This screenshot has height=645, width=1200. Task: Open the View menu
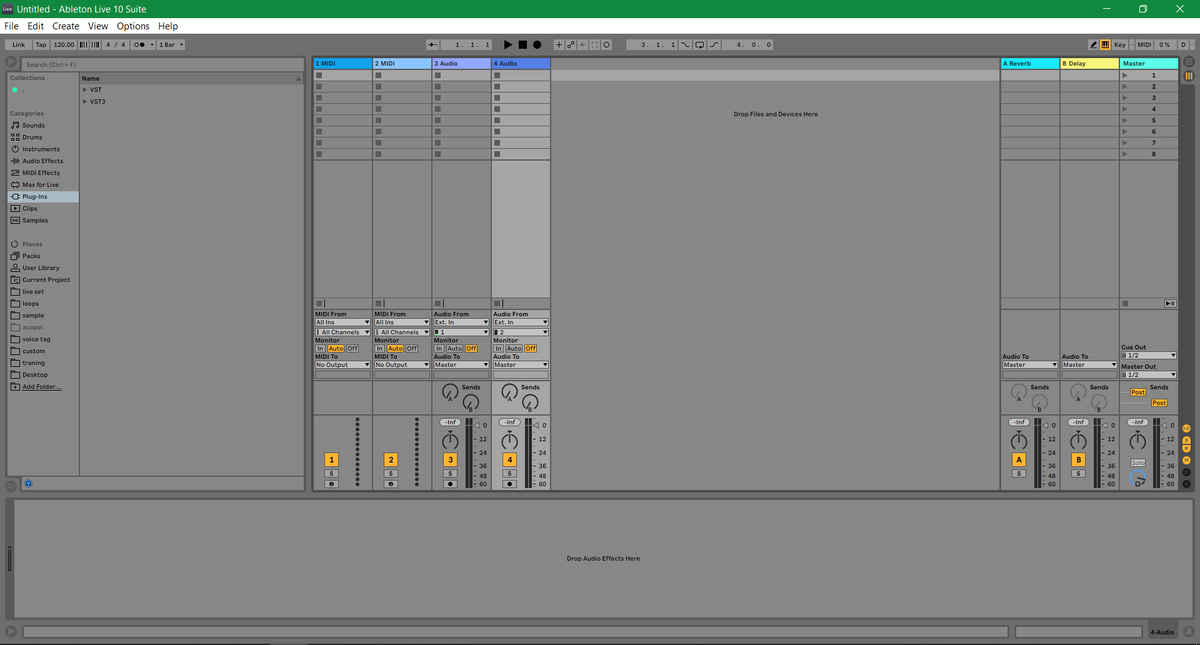pyautogui.click(x=98, y=26)
